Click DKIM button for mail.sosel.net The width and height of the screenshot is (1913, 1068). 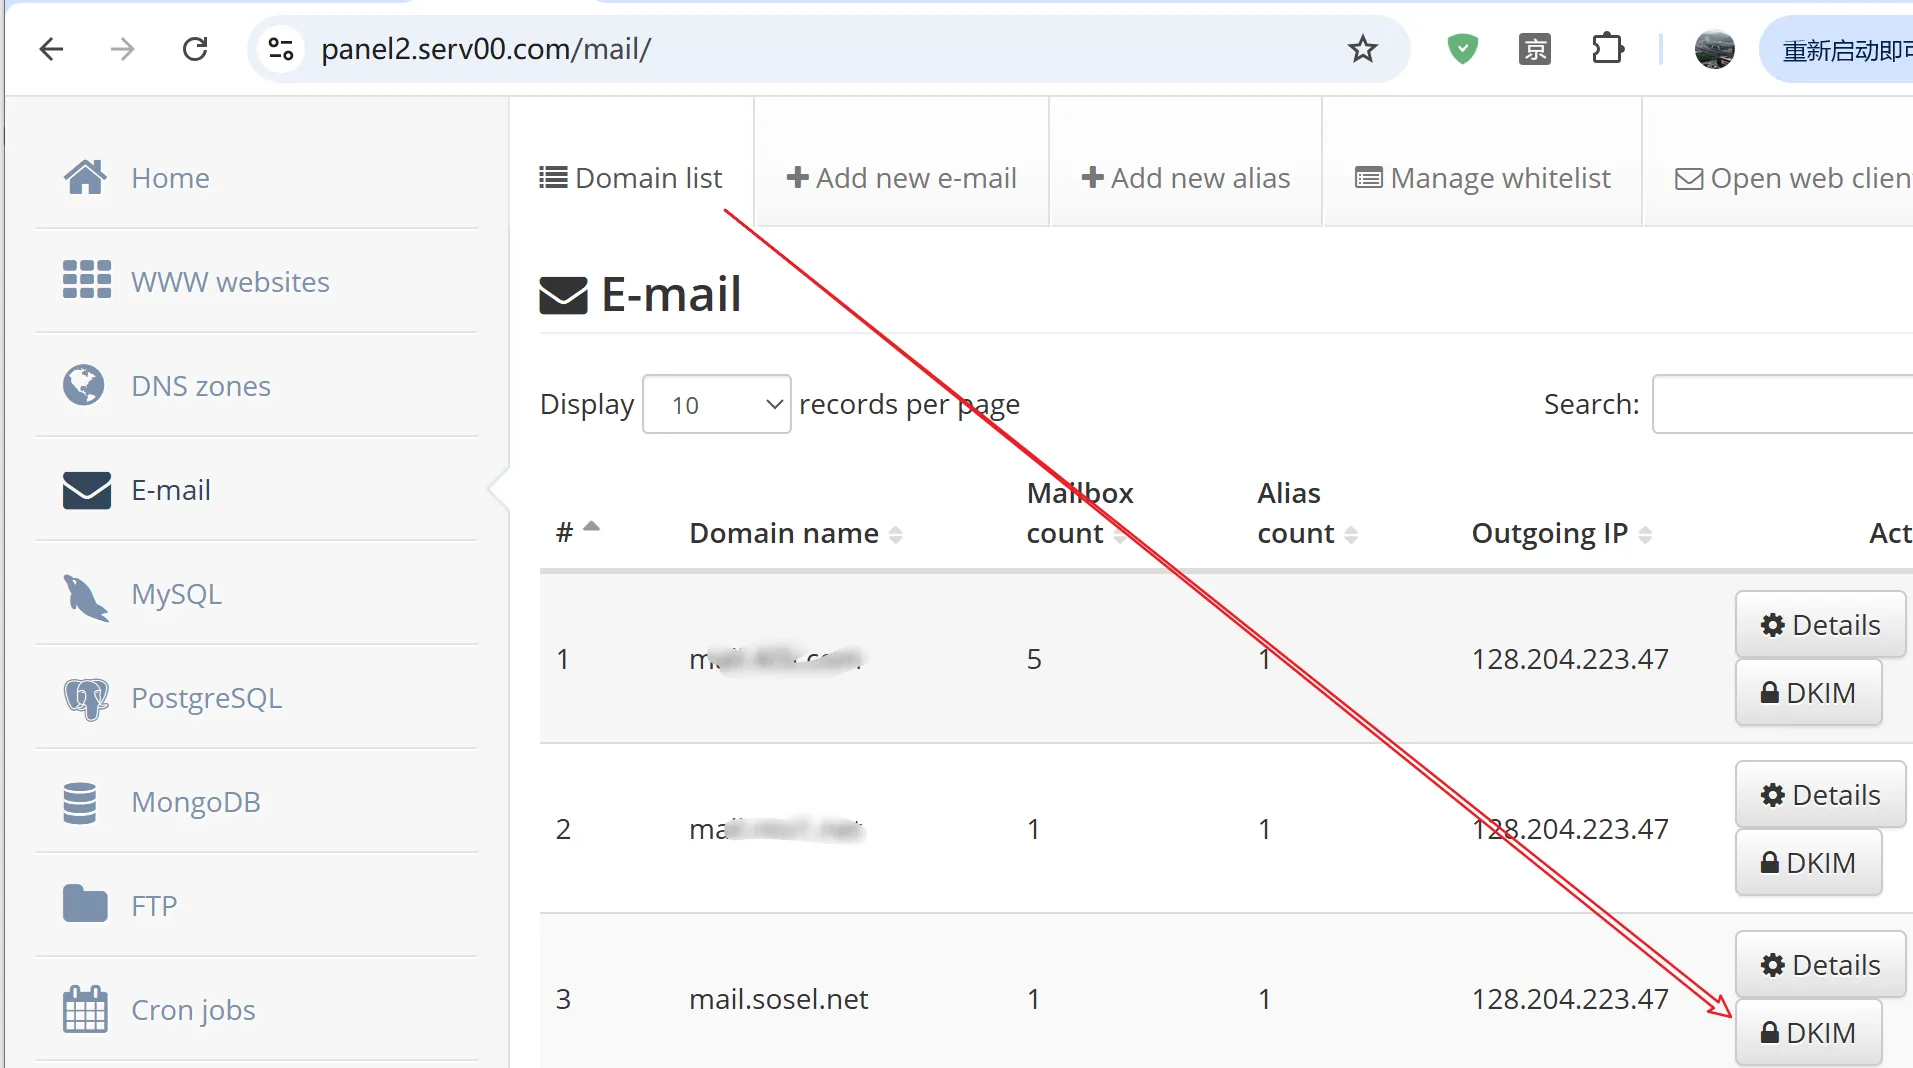(x=1808, y=1033)
